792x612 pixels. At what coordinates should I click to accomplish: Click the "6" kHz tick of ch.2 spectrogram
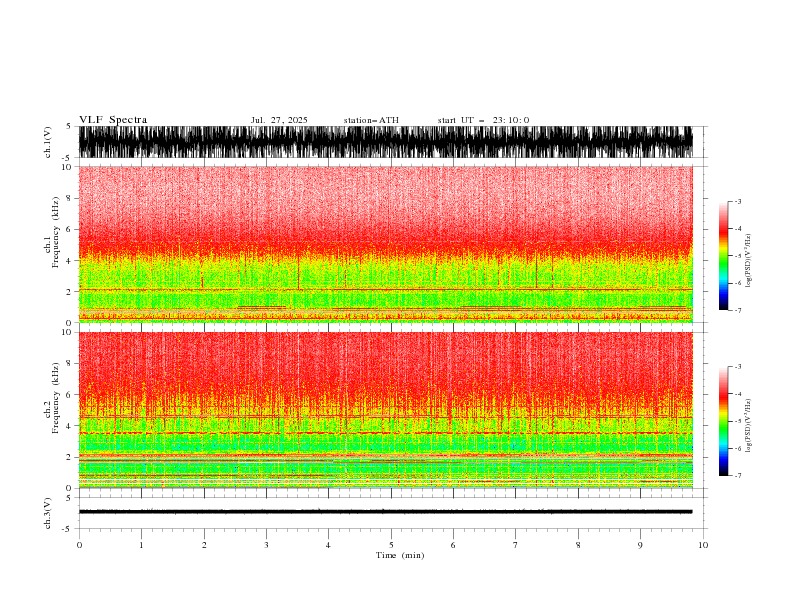pos(69,394)
